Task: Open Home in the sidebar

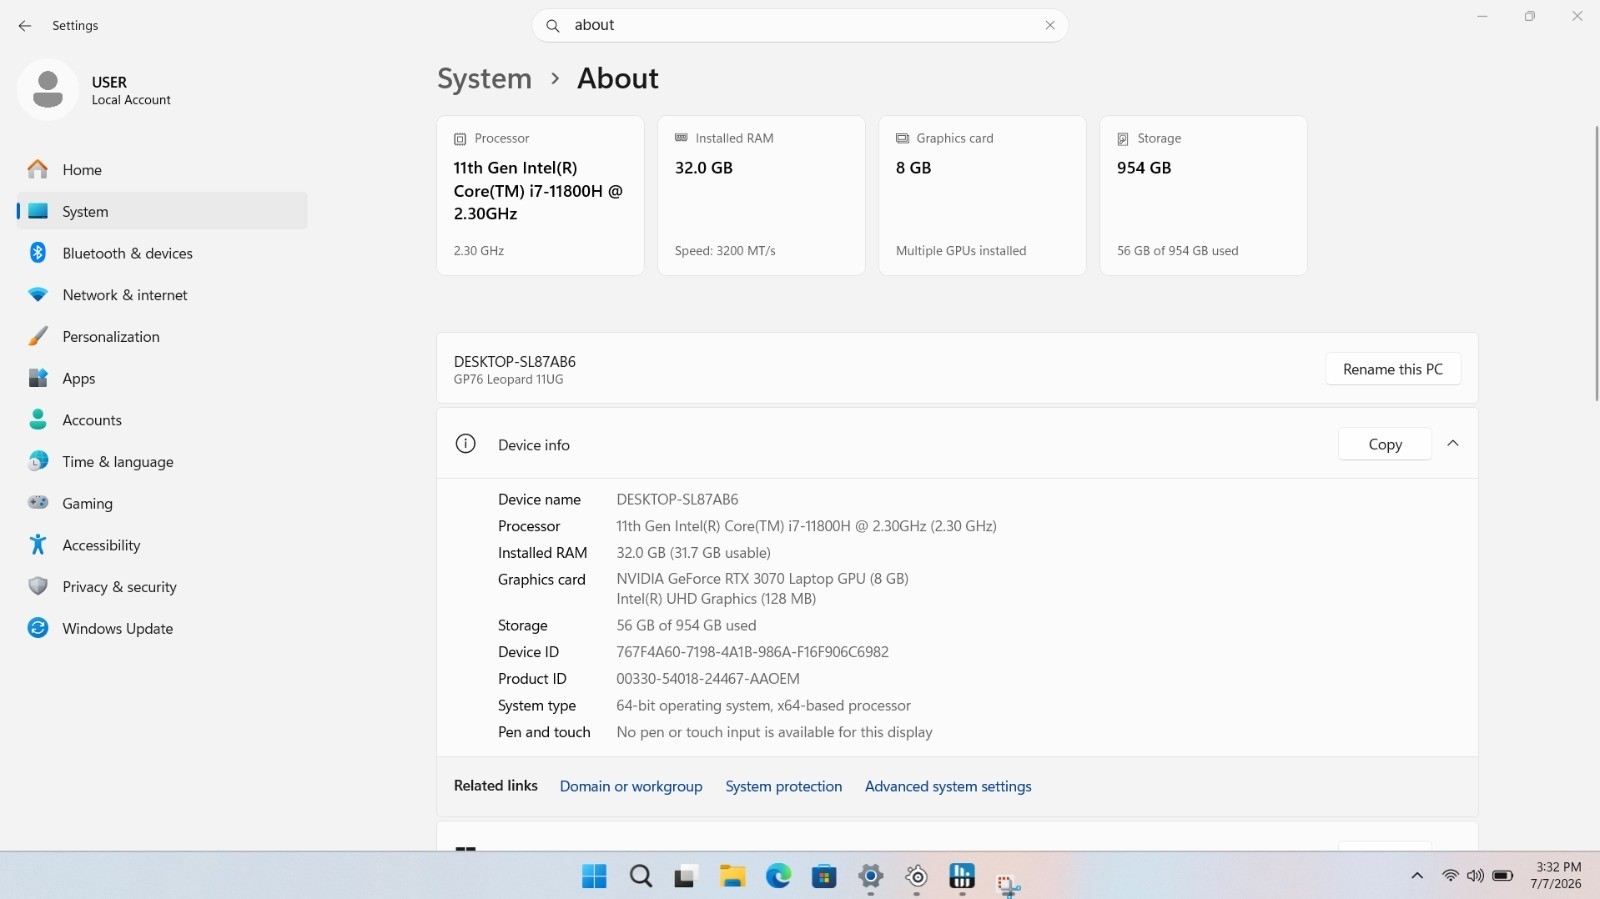Action: click(162, 170)
